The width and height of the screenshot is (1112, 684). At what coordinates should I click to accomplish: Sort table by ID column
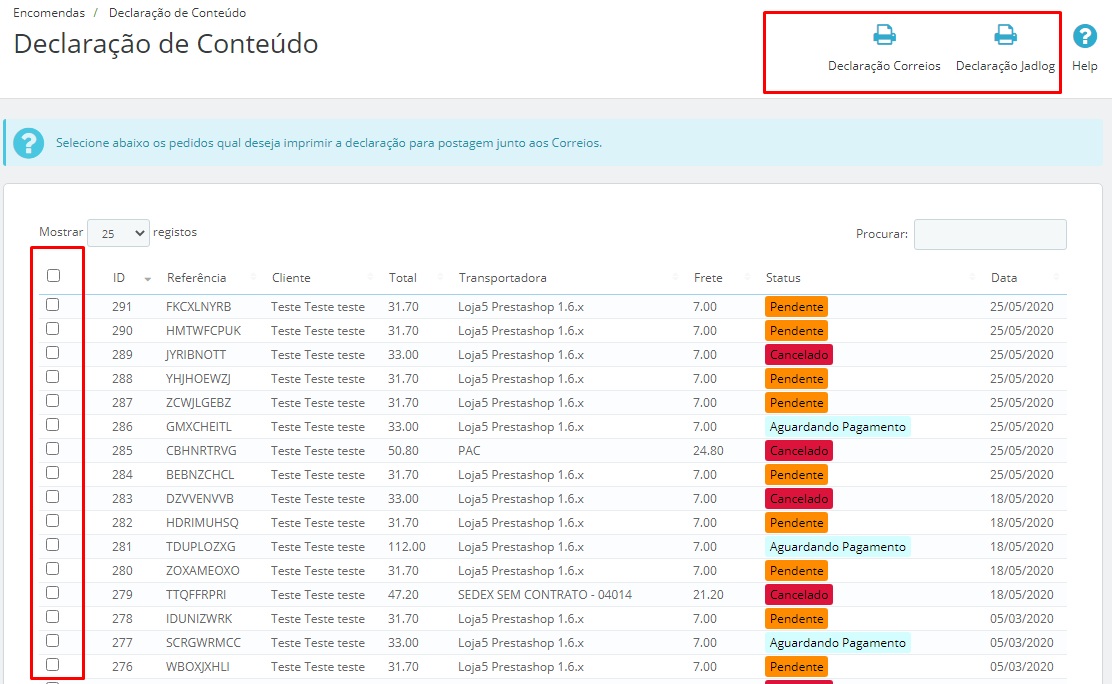[120, 278]
